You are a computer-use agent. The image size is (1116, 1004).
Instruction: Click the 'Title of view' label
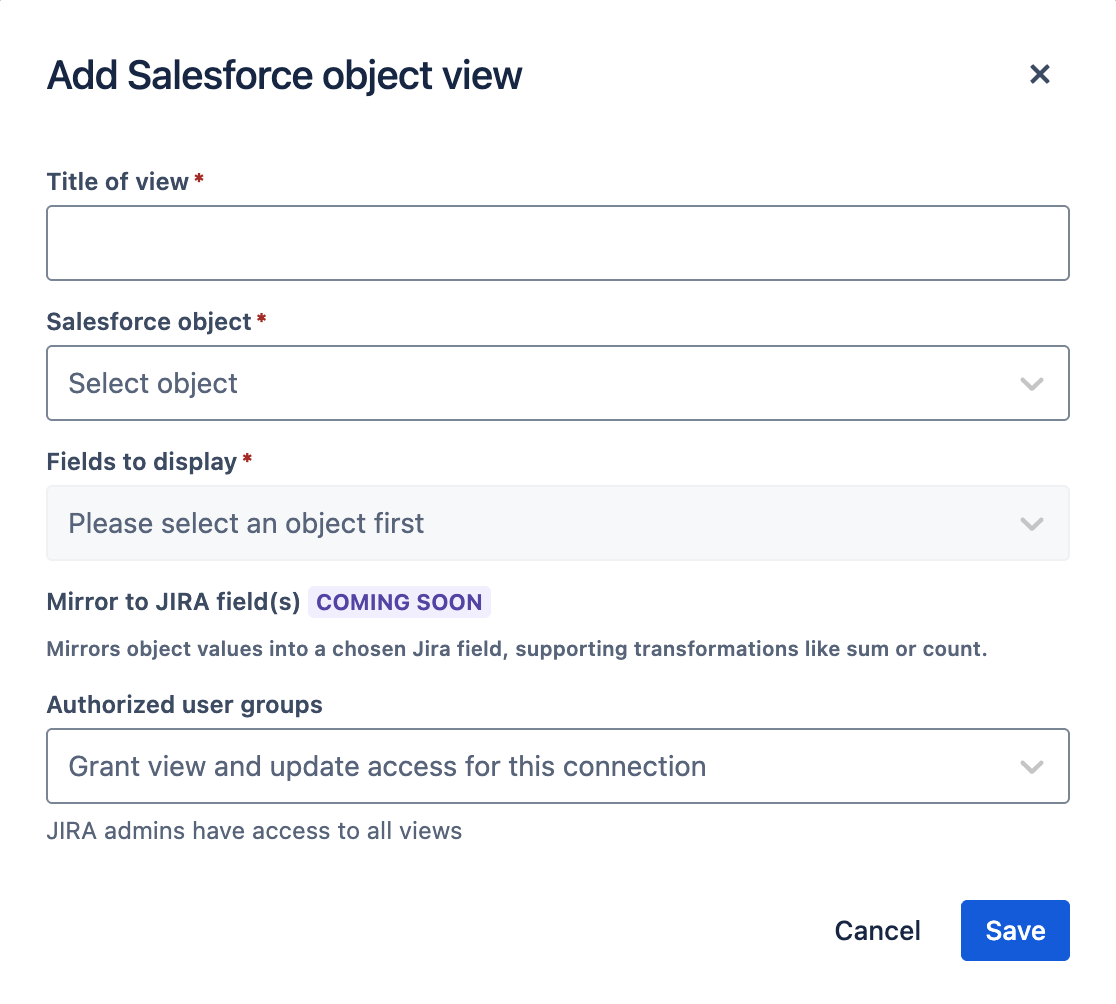click(117, 181)
